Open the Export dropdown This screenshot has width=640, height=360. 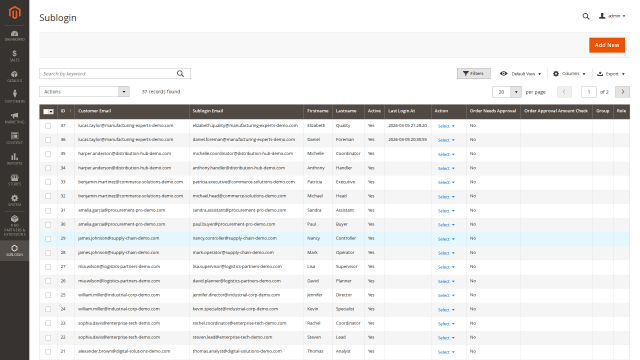point(611,74)
